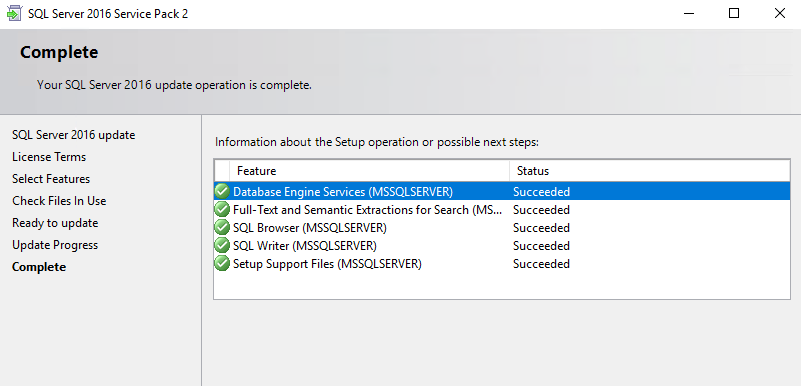Click the Check Files In Use step
Viewport: 801px width, 386px height.
pos(59,201)
